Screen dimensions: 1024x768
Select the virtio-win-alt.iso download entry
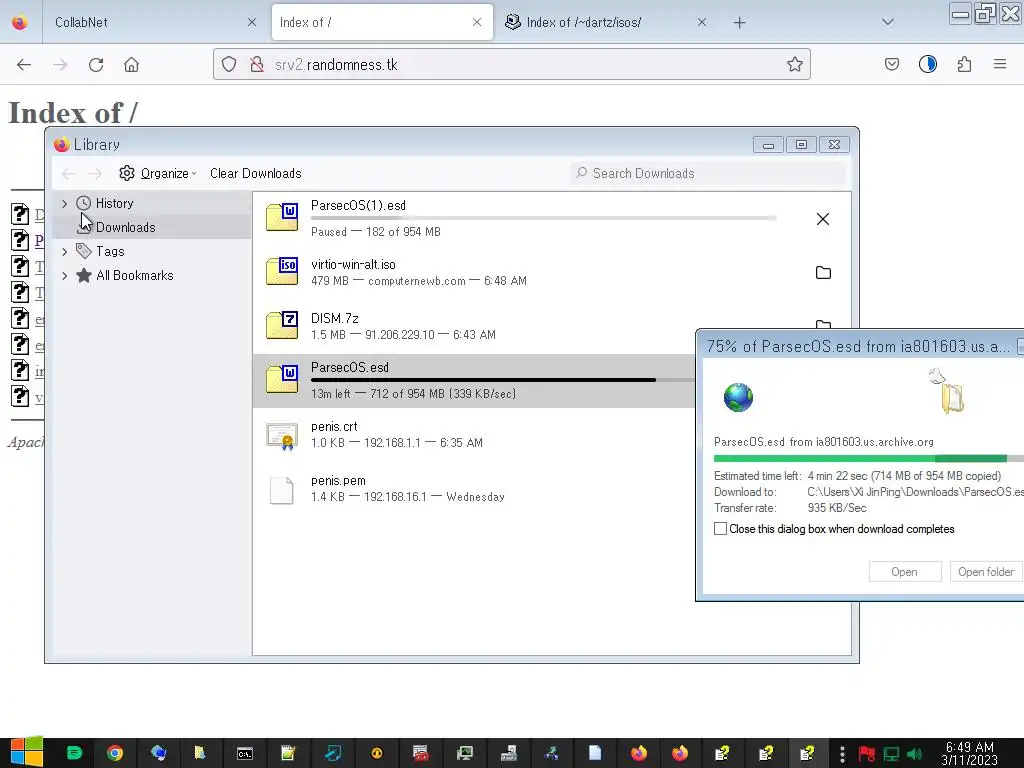pyautogui.click(x=552, y=272)
